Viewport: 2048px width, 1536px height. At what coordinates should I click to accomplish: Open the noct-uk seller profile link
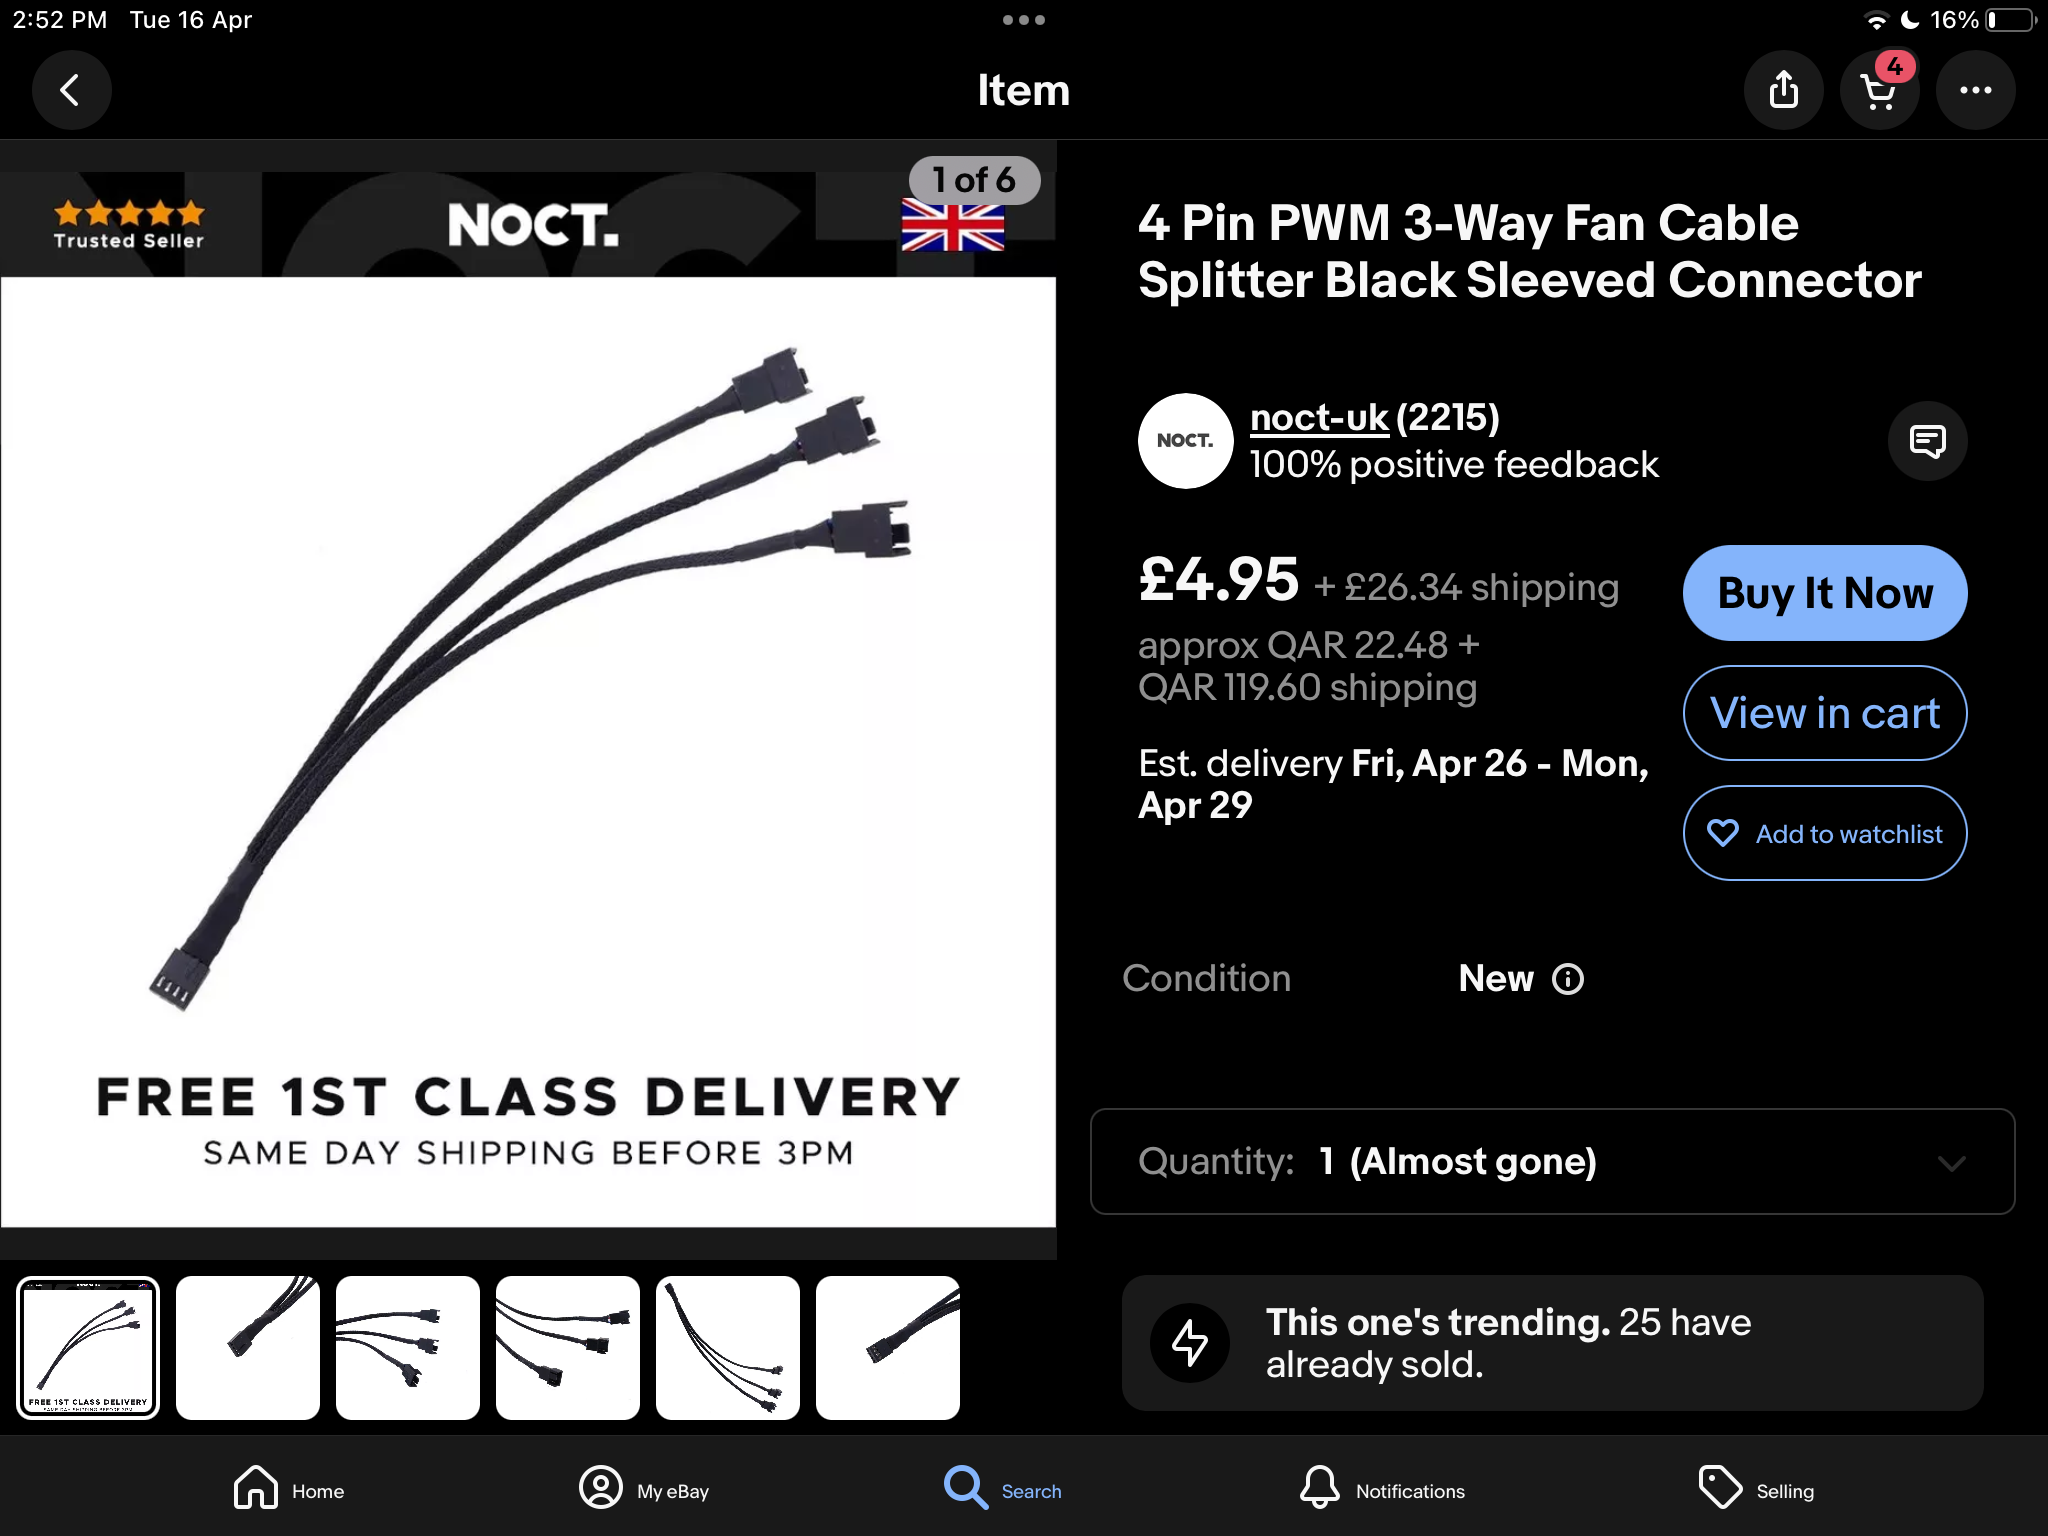(x=1319, y=418)
